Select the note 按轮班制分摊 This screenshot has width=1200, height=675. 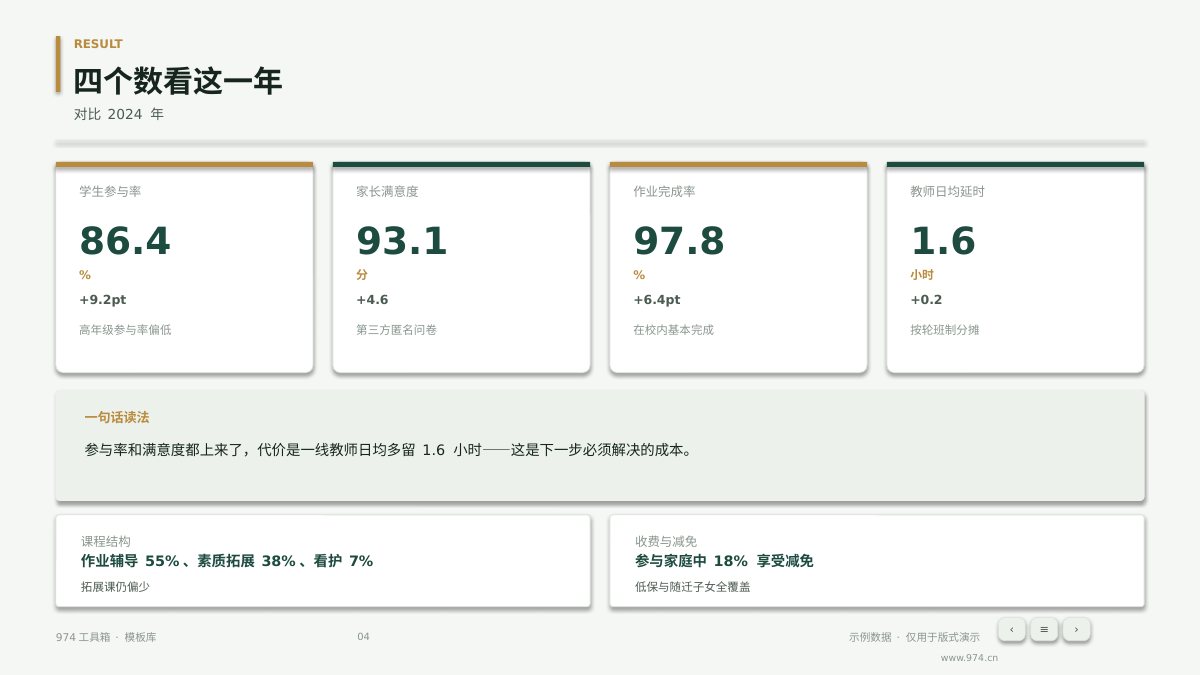944,330
